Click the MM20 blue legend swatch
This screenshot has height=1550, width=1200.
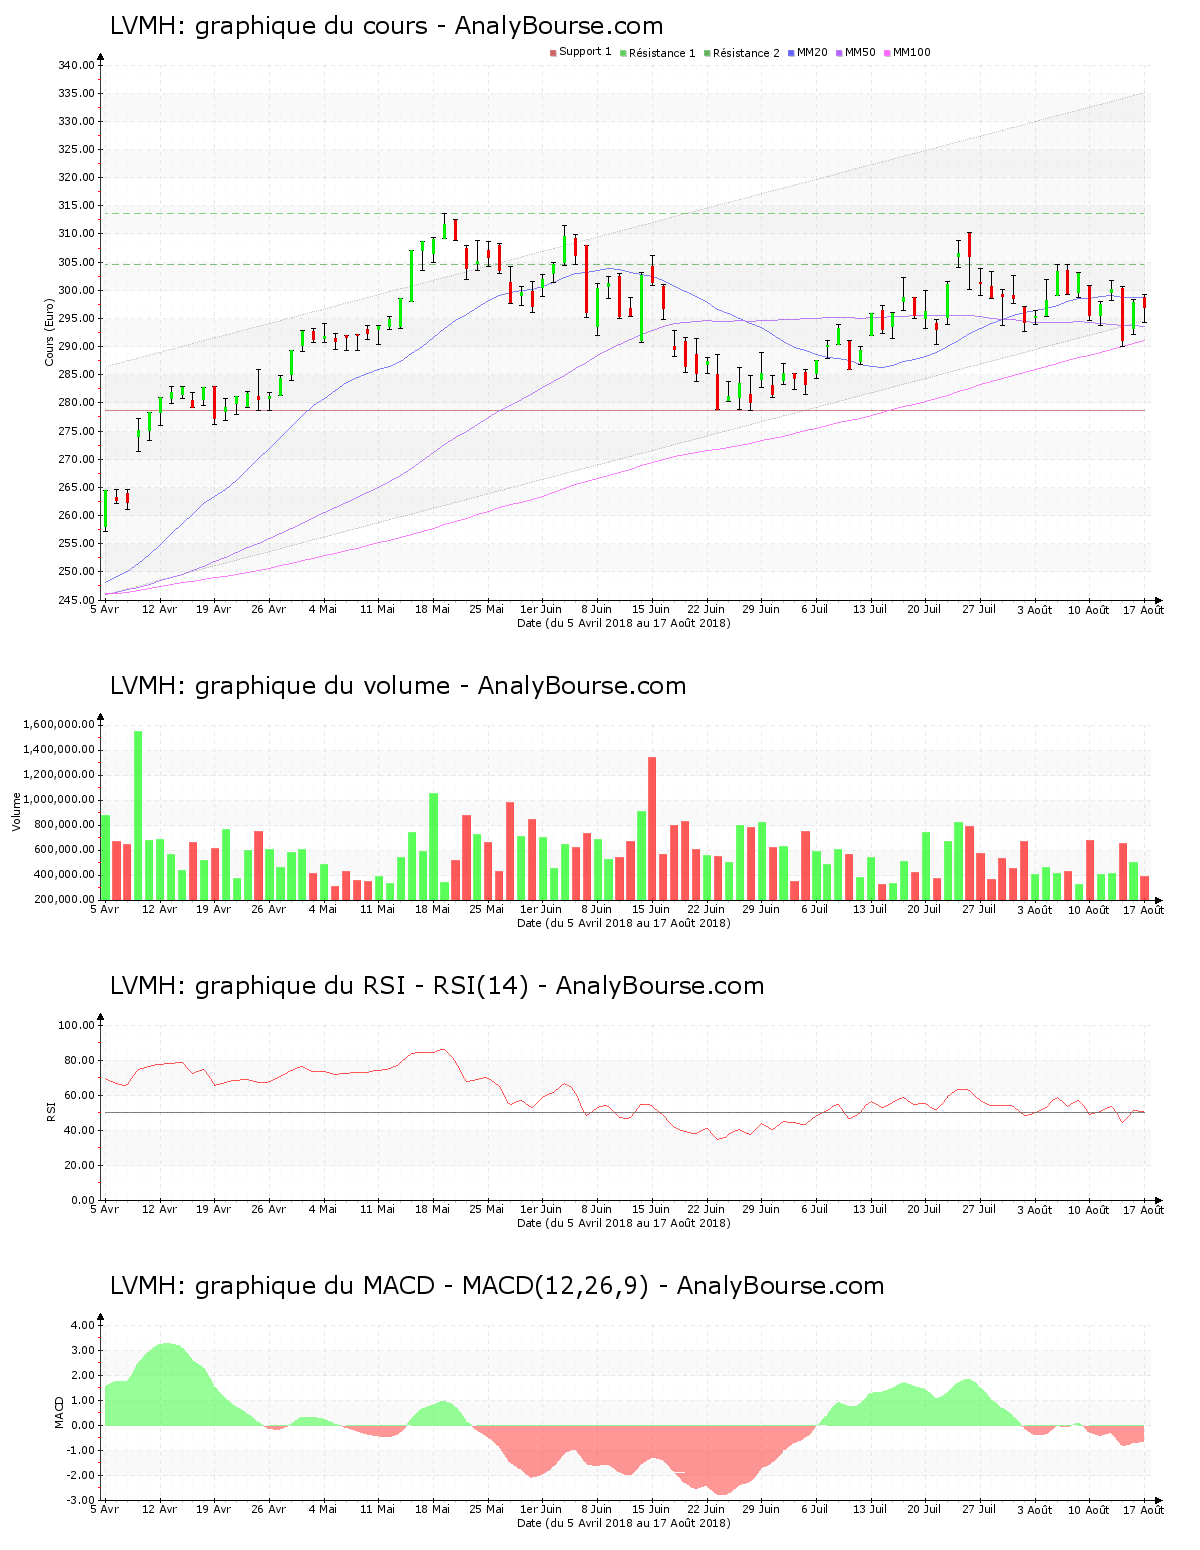point(792,53)
